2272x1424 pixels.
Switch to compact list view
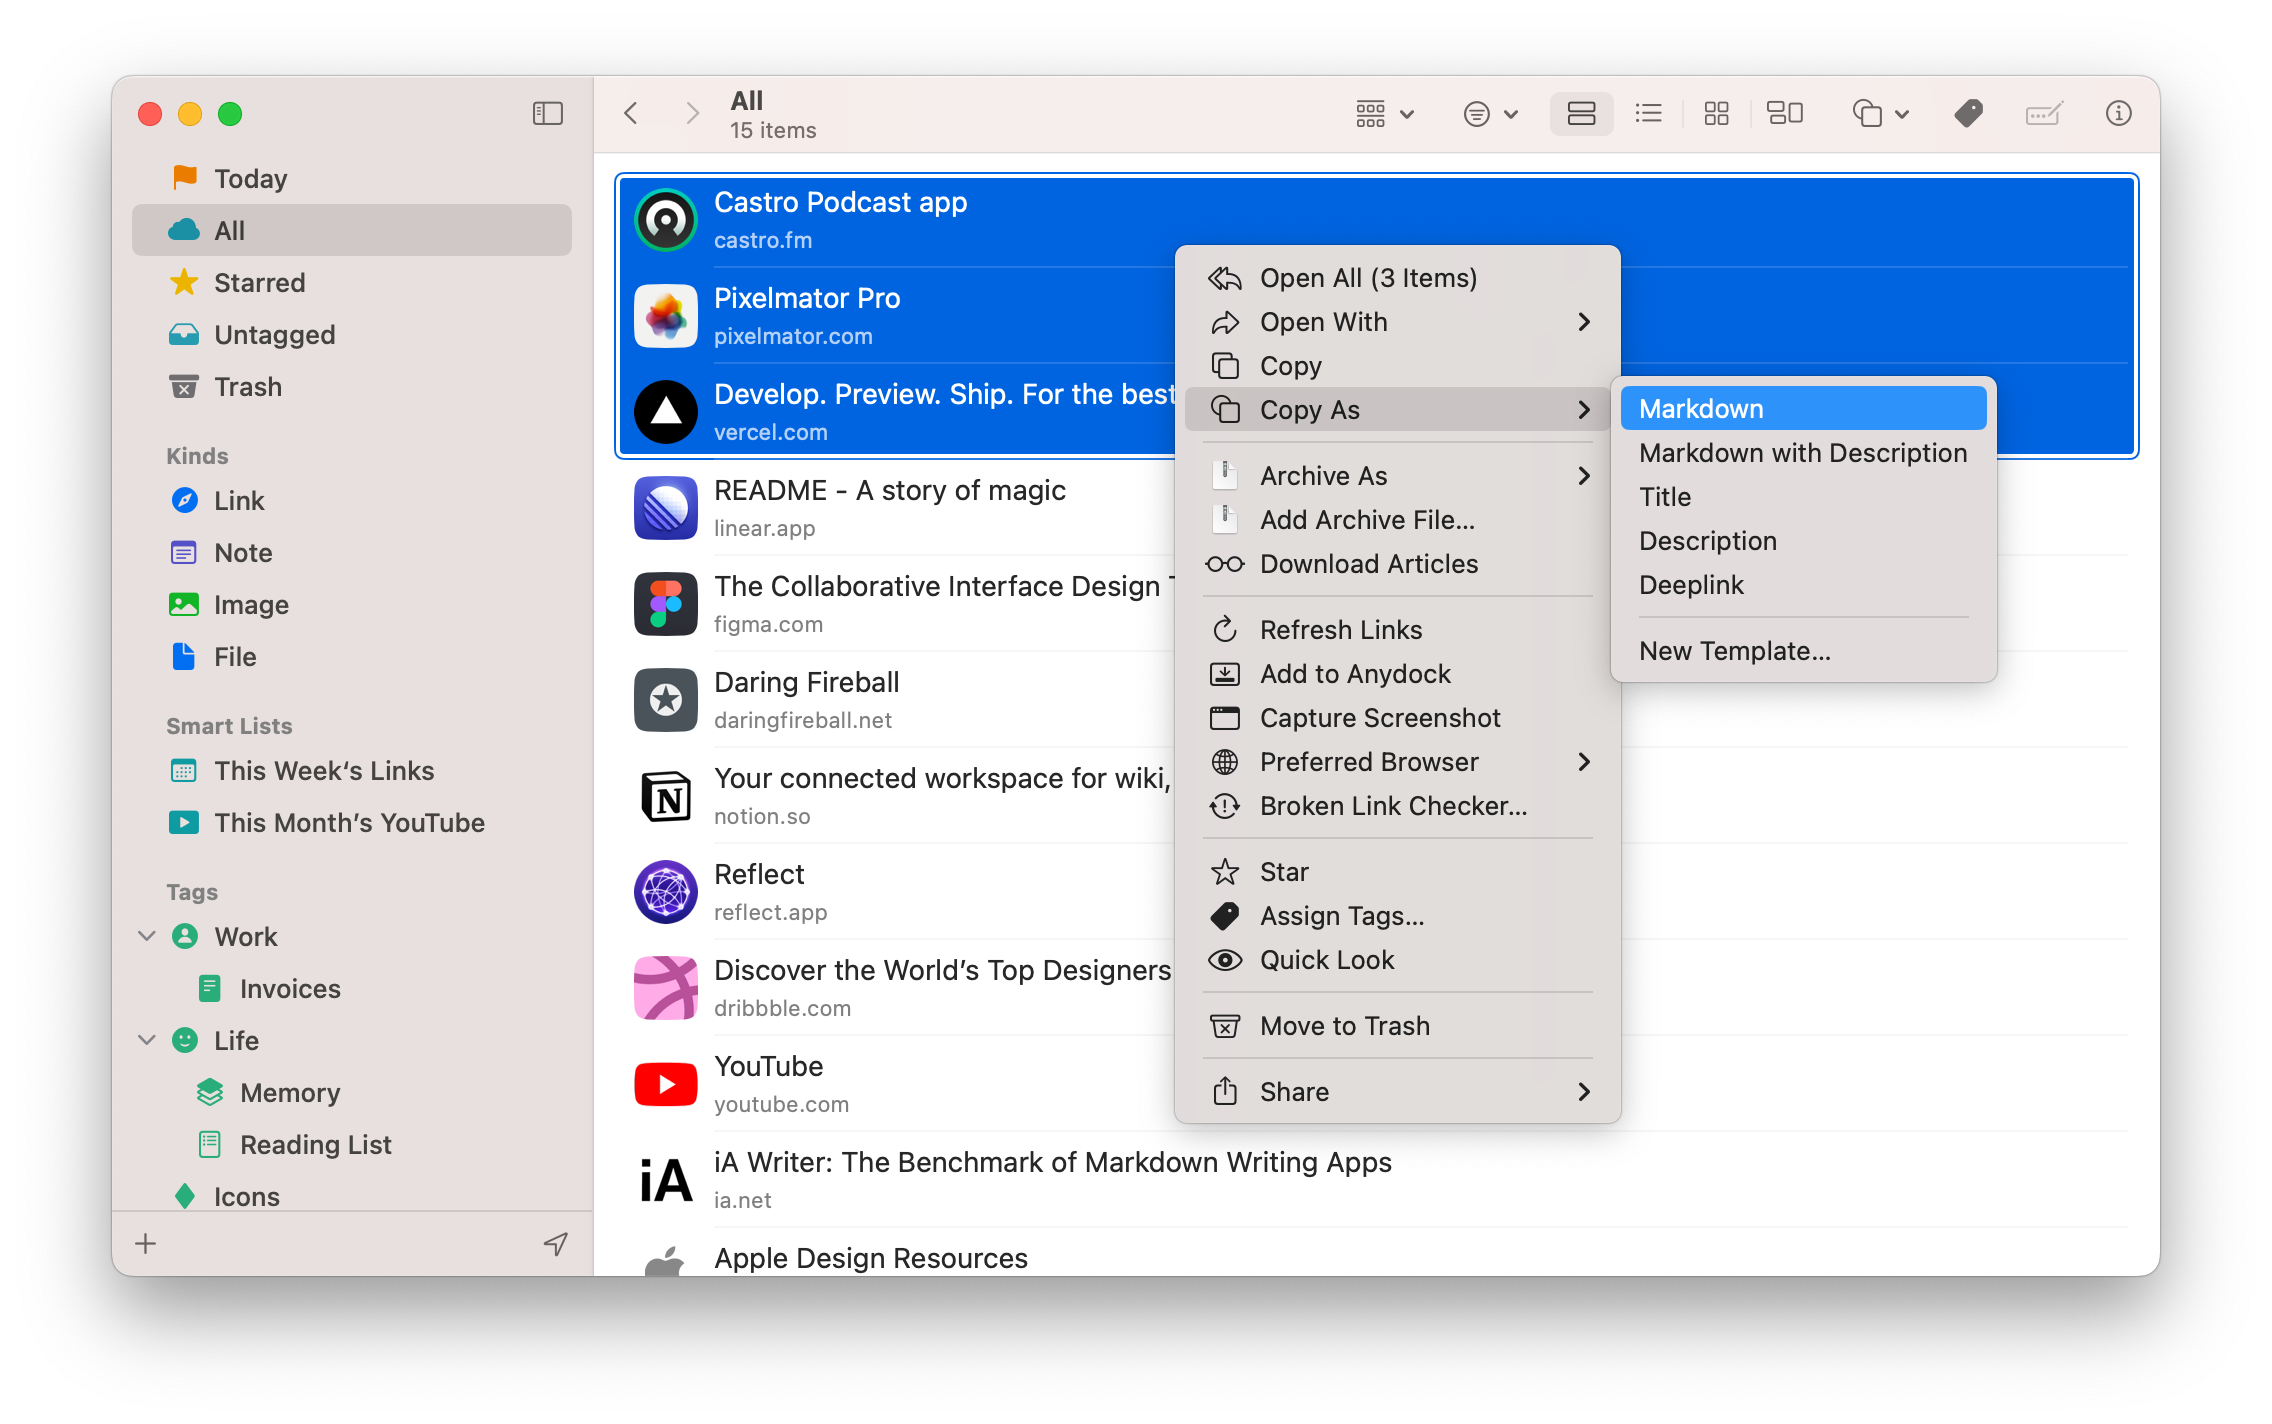1648,113
